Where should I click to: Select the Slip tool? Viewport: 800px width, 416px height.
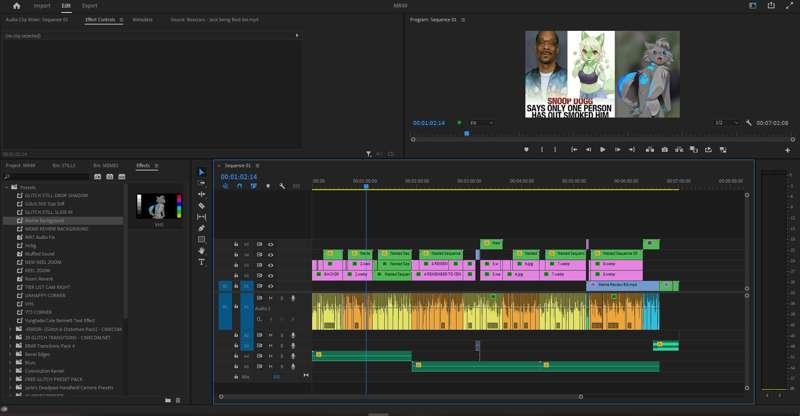[202, 217]
